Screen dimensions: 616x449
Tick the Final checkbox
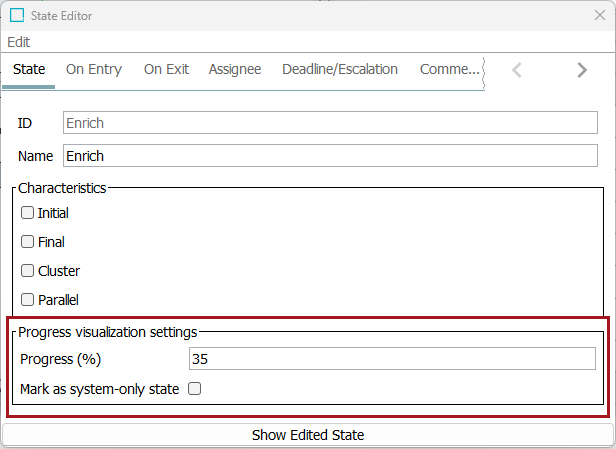[28, 242]
